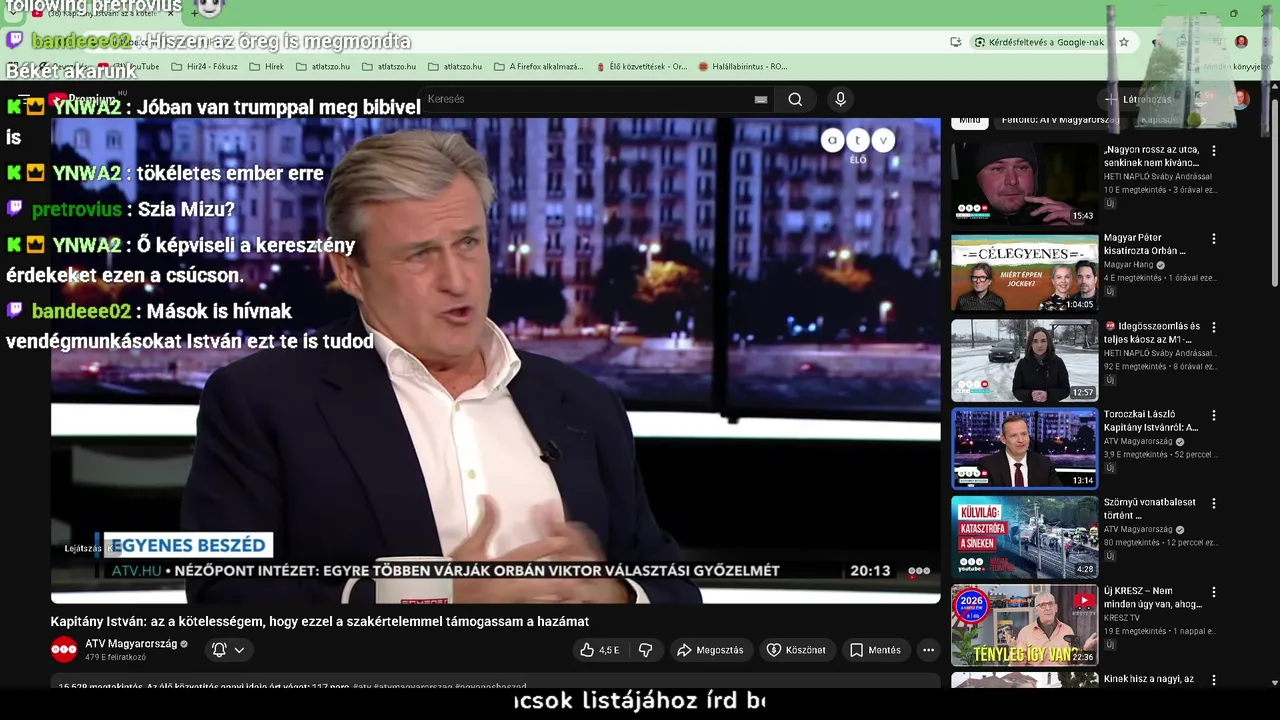This screenshot has width=1280, height=720.
Task: Start voice search with the microphone icon
Action: pos(840,99)
